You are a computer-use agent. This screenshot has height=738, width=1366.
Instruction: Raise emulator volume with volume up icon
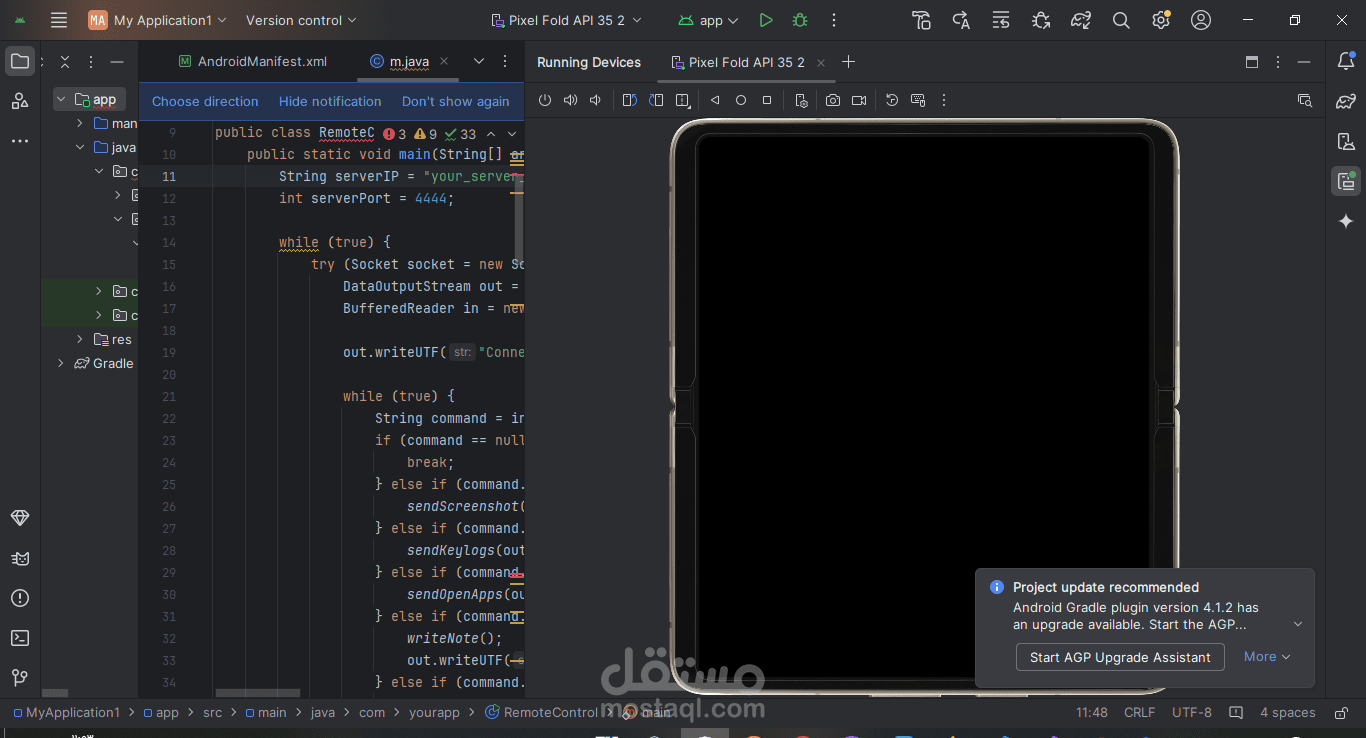570,100
